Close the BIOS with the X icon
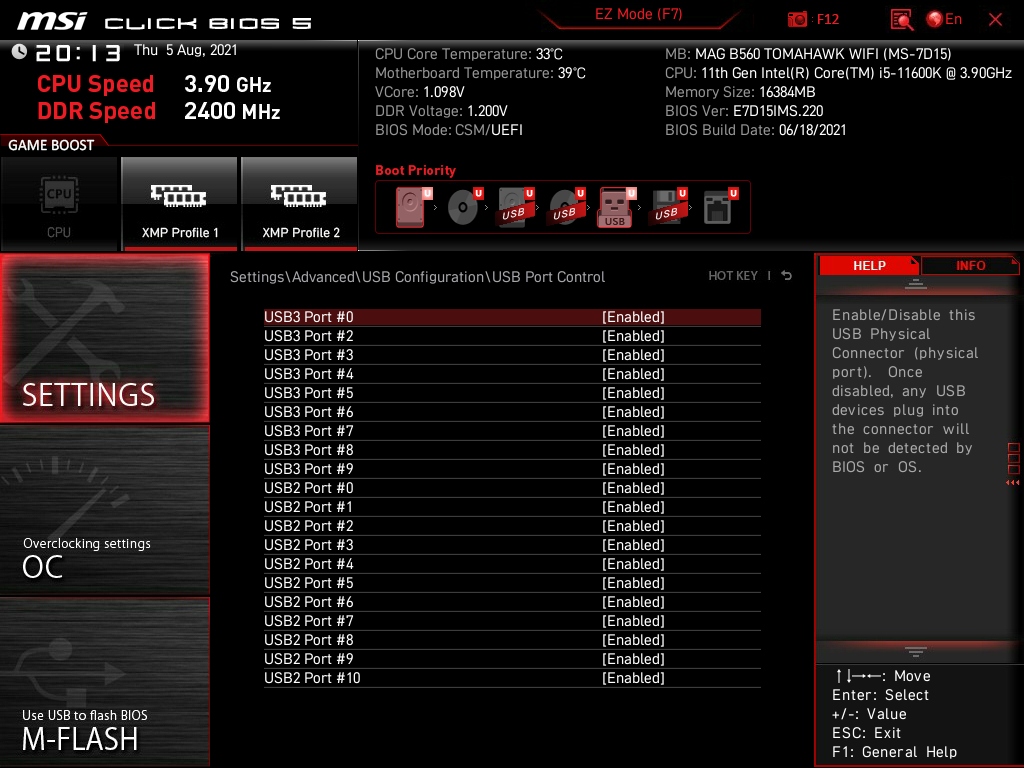The height and width of the screenshot is (768, 1024). click(x=995, y=20)
